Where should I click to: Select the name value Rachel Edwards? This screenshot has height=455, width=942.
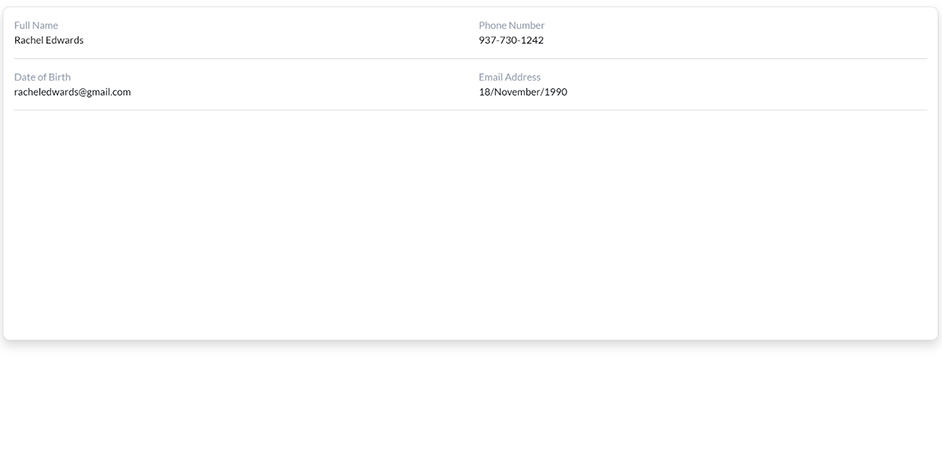click(x=49, y=40)
